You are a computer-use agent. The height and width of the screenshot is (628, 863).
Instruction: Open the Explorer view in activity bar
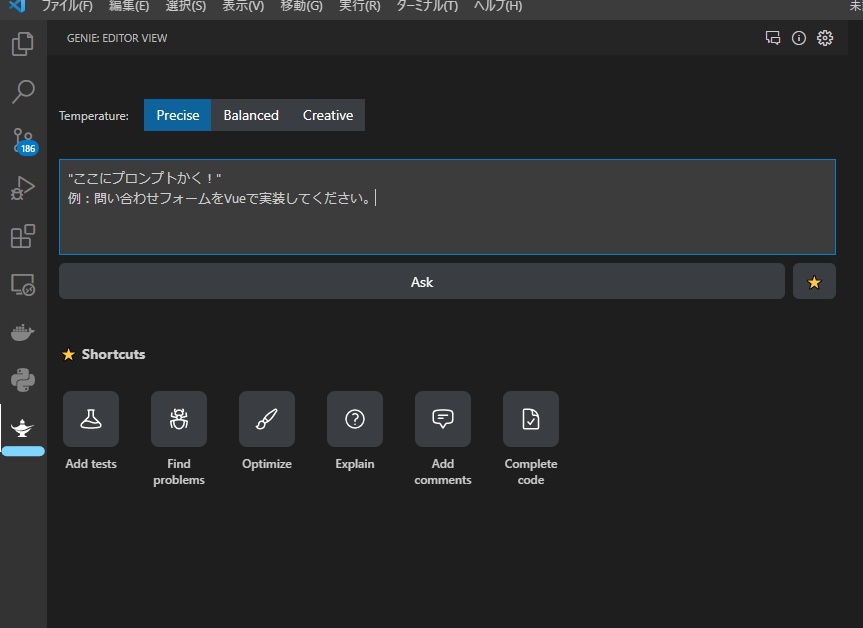[x=23, y=45]
